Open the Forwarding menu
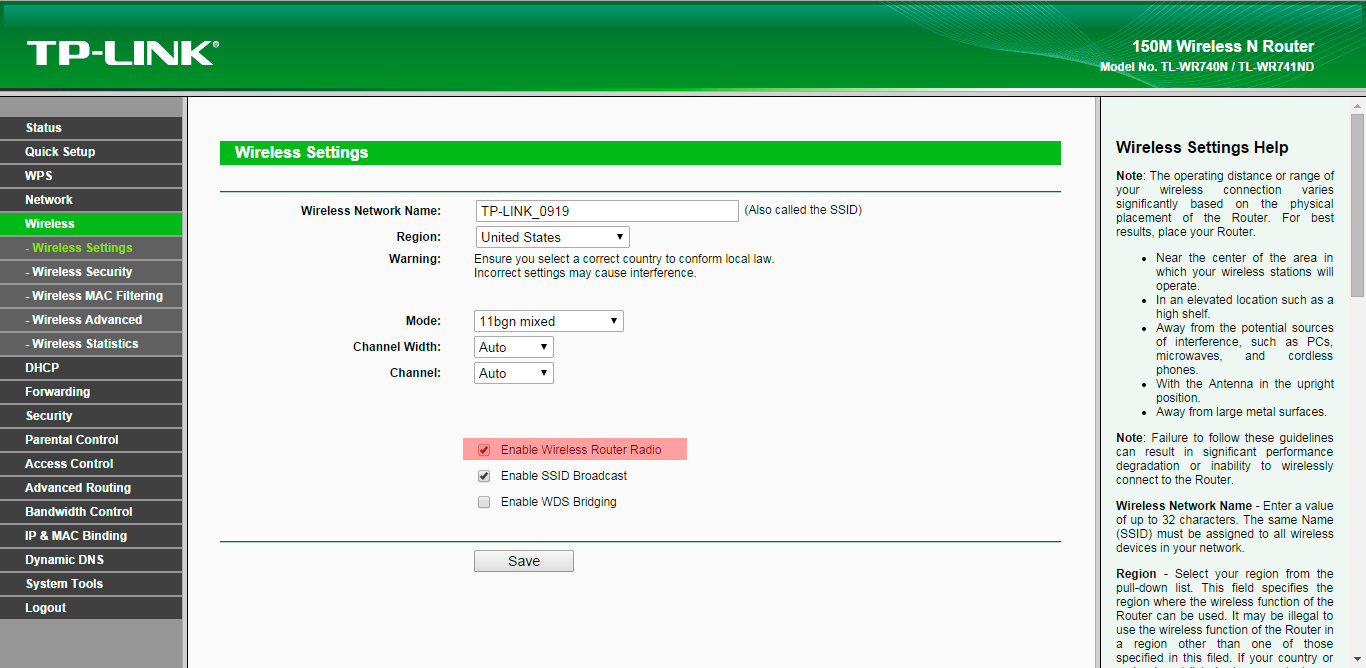Viewport: 1366px width, 668px height. (x=91, y=392)
